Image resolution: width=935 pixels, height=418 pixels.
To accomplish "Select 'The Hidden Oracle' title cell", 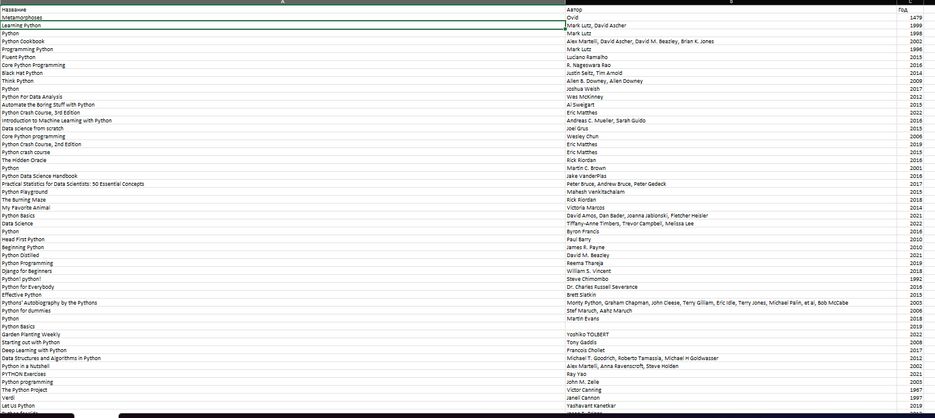I will pyautogui.click(x=283, y=160).
